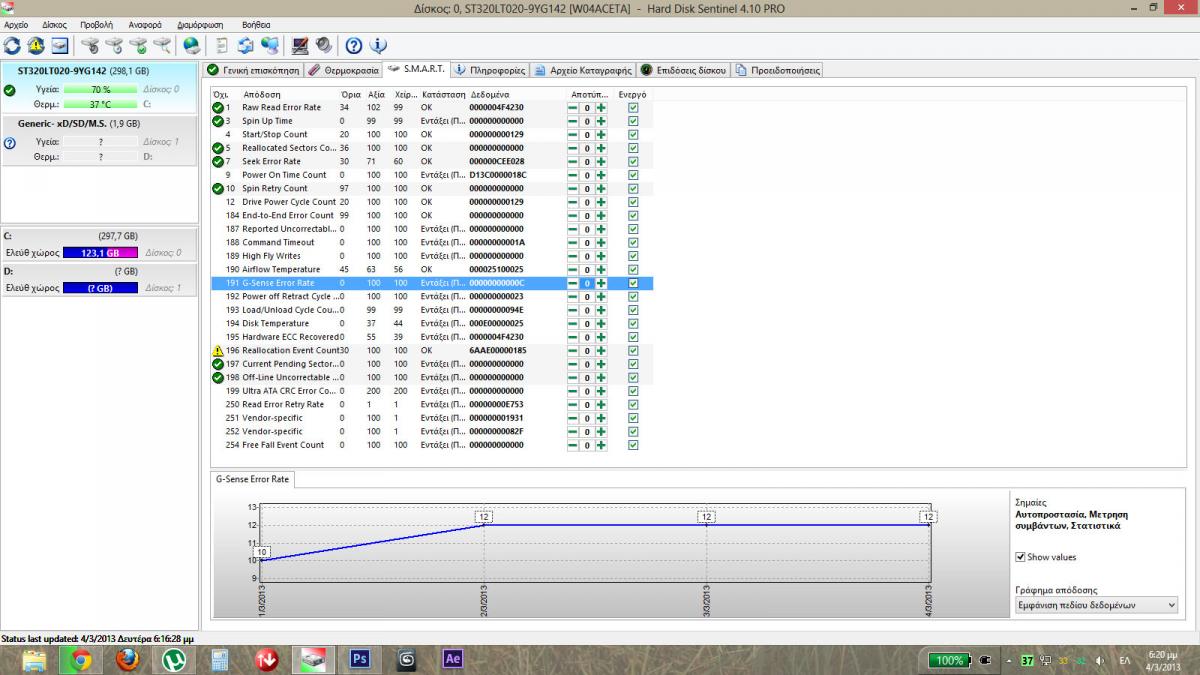Open Google Chrome from the taskbar
1200x675 pixels.
click(x=80, y=659)
